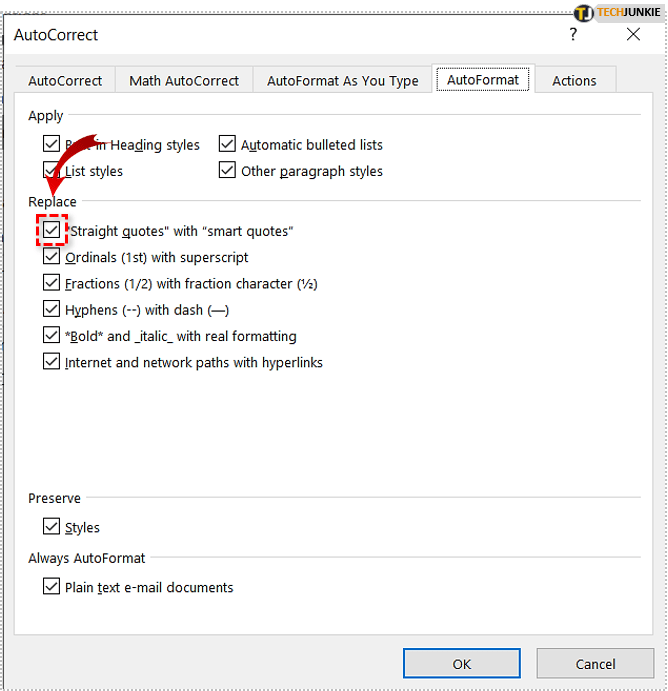Image resolution: width=668 pixels, height=691 pixels.
Task: Uncheck the Preserve Styles checkbox
Action: tap(52, 527)
